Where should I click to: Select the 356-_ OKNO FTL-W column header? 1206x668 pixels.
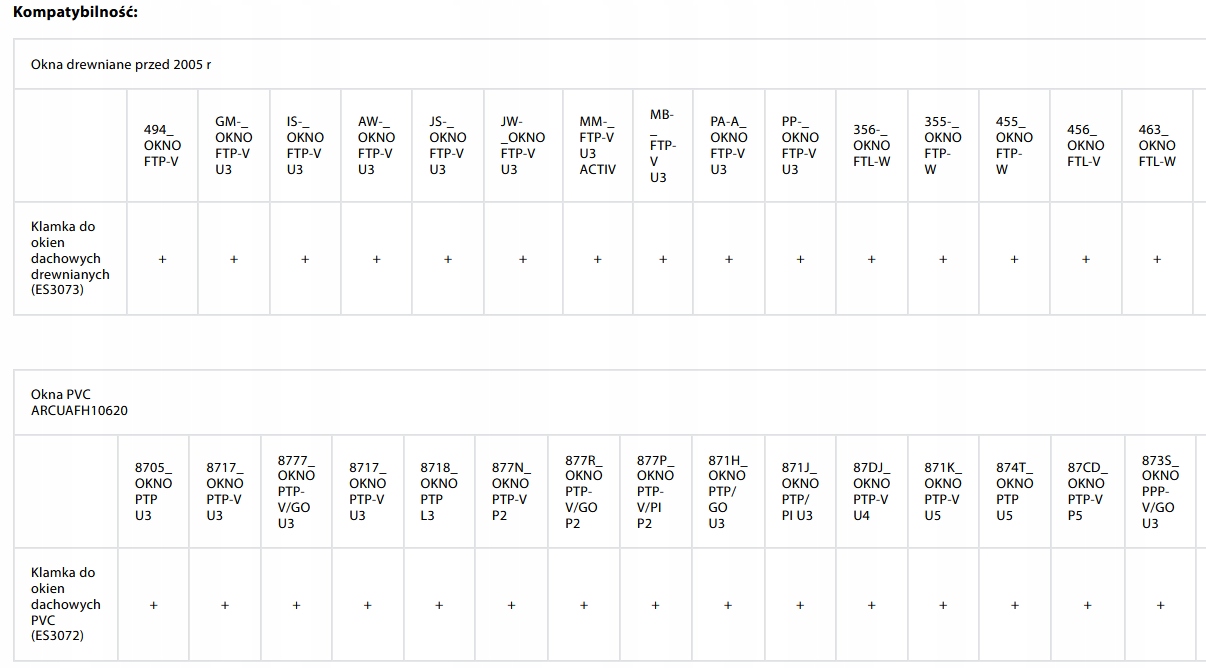871,145
